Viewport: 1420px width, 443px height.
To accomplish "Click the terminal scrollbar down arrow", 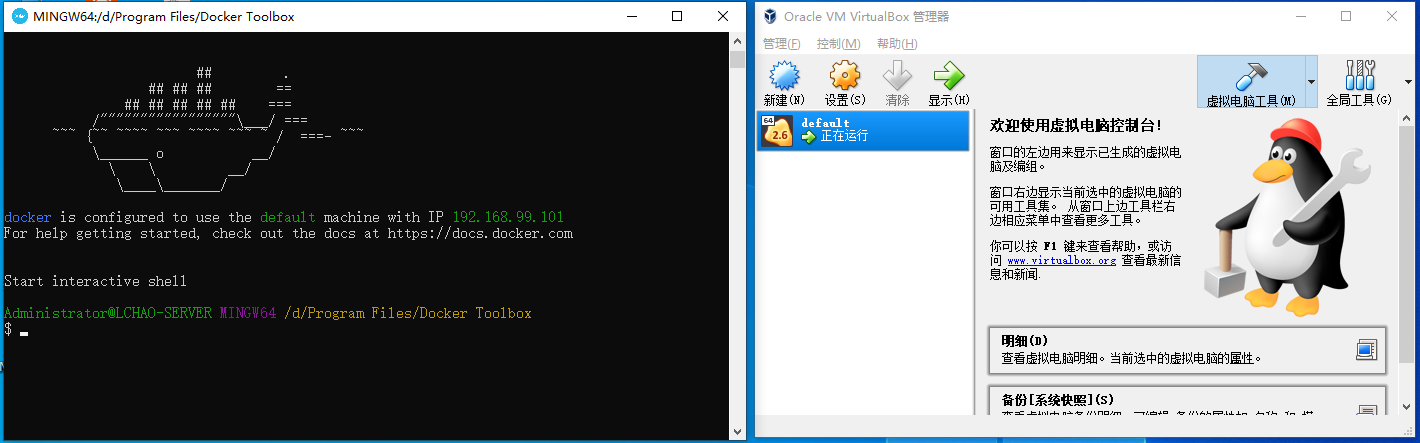I will click(x=738, y=431).
